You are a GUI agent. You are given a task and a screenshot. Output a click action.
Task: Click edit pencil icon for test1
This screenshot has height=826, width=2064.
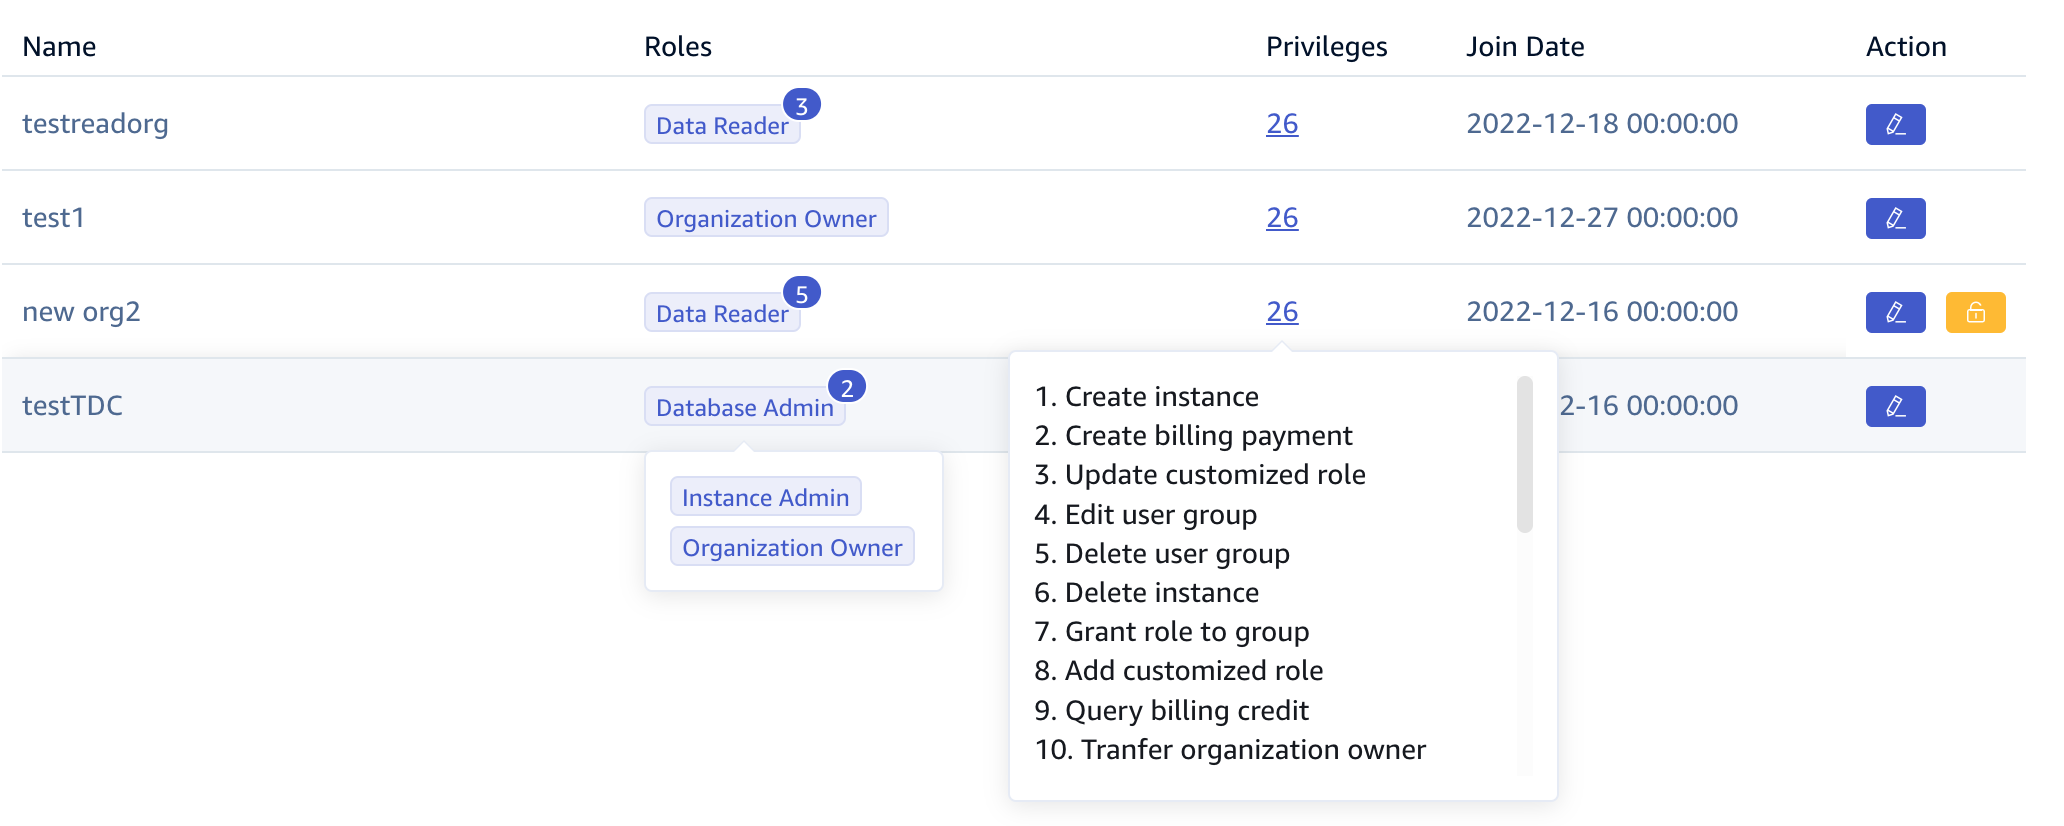[x=1894, y=218]
